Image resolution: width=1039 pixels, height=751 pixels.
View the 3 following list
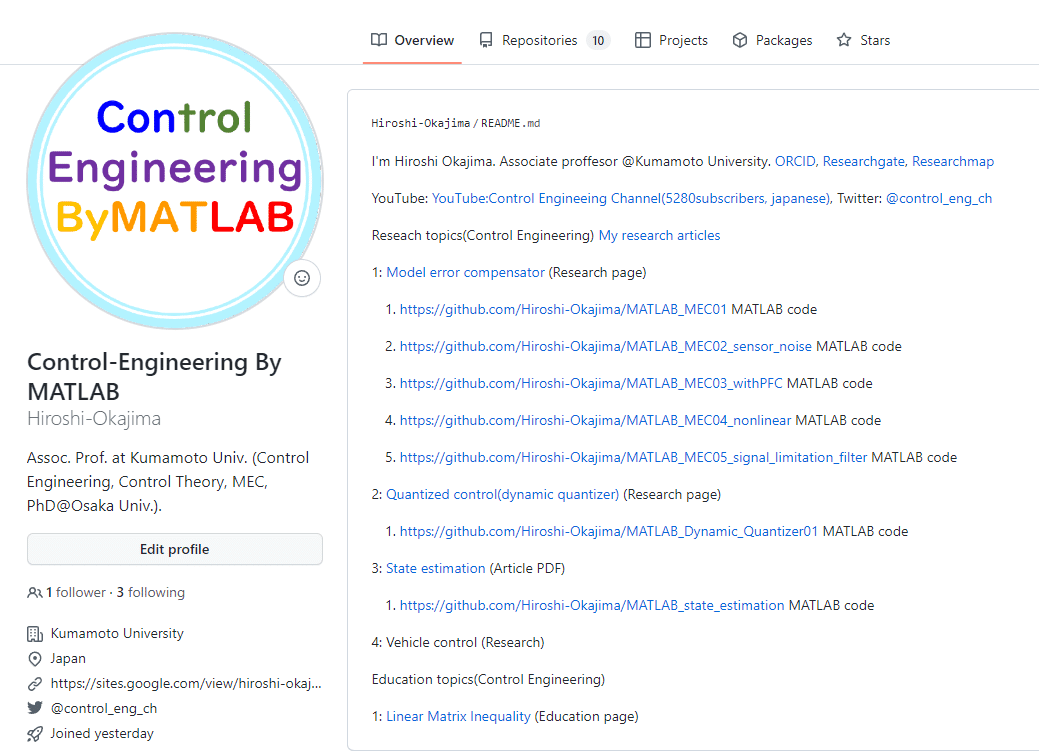[150, 593]
